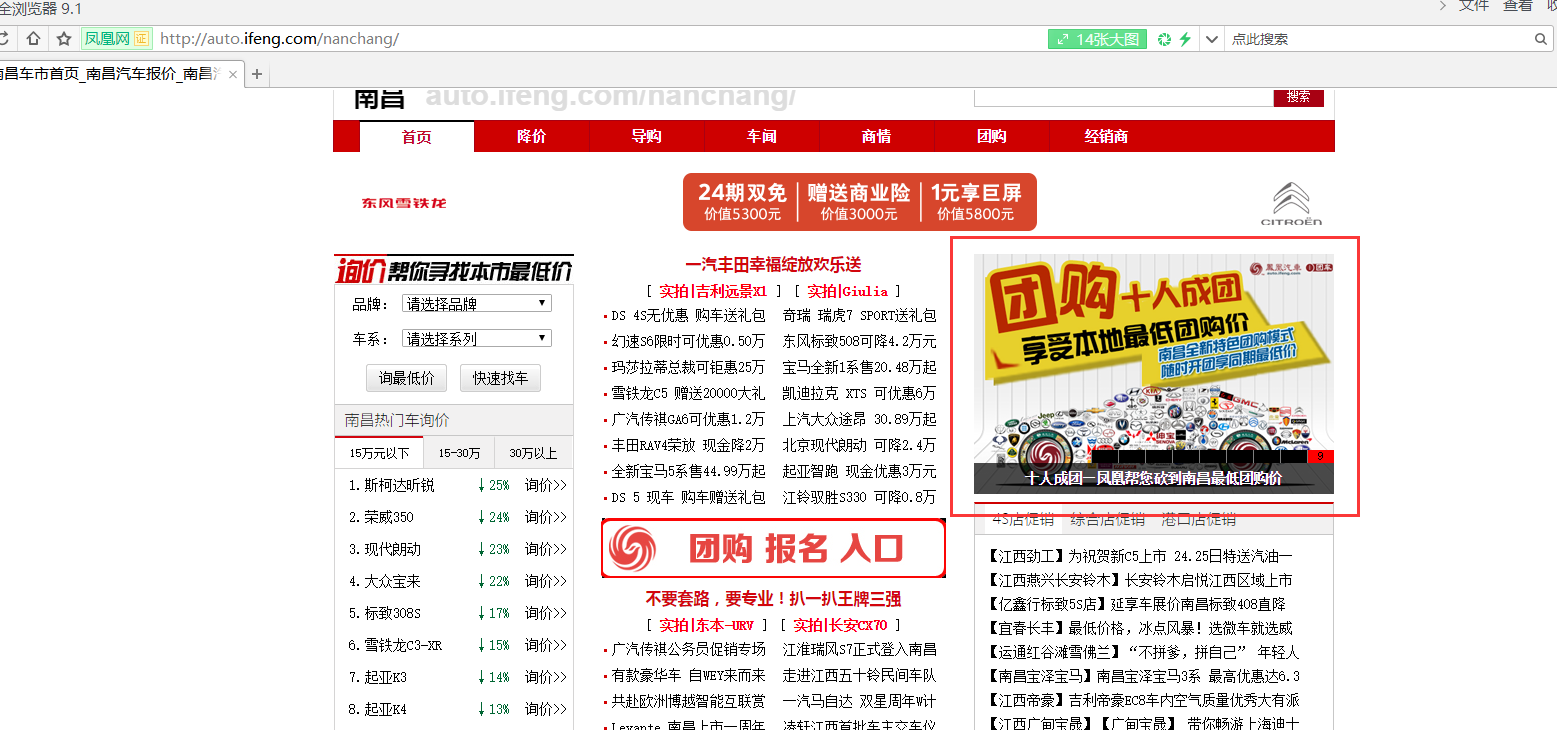Switch to the 综合店促销 tab
Image resolution: width=1557 pixels, height=730 pixels.
pyautogui.click(x=1108, y=519)
